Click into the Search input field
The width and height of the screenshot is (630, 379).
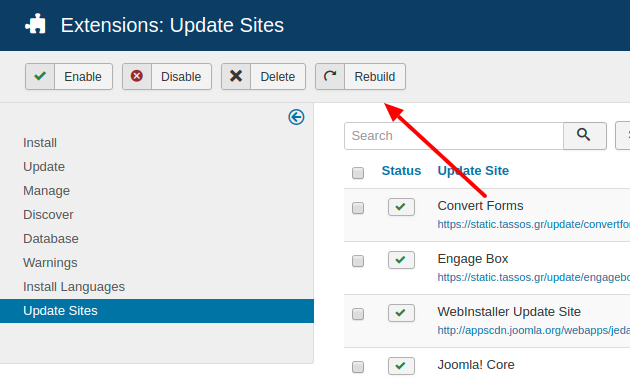tap(454, 136)
